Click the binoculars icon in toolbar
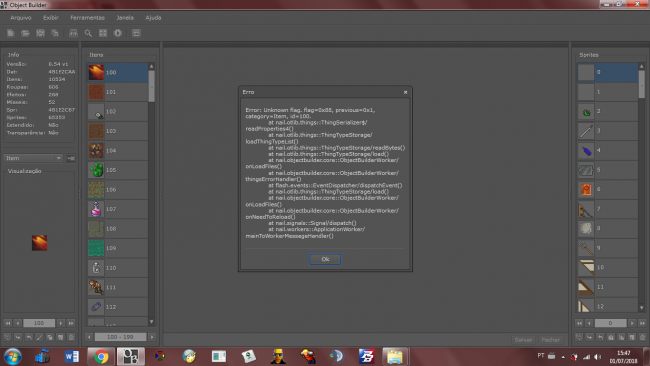 tap(73, 33)
